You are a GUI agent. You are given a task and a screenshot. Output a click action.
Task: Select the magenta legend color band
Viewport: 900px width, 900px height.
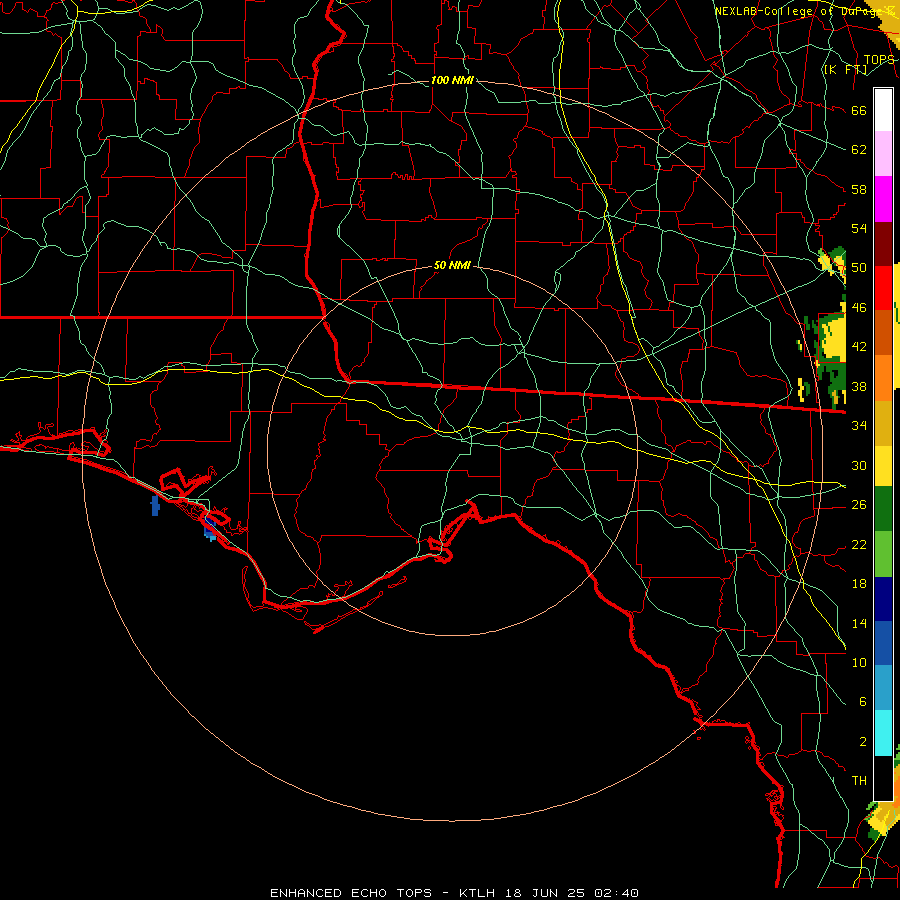[883, 199]
